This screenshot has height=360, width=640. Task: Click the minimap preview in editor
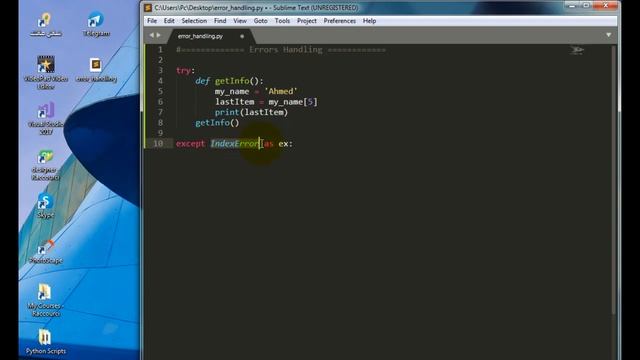pyautogui.click(x=577, y=50)
